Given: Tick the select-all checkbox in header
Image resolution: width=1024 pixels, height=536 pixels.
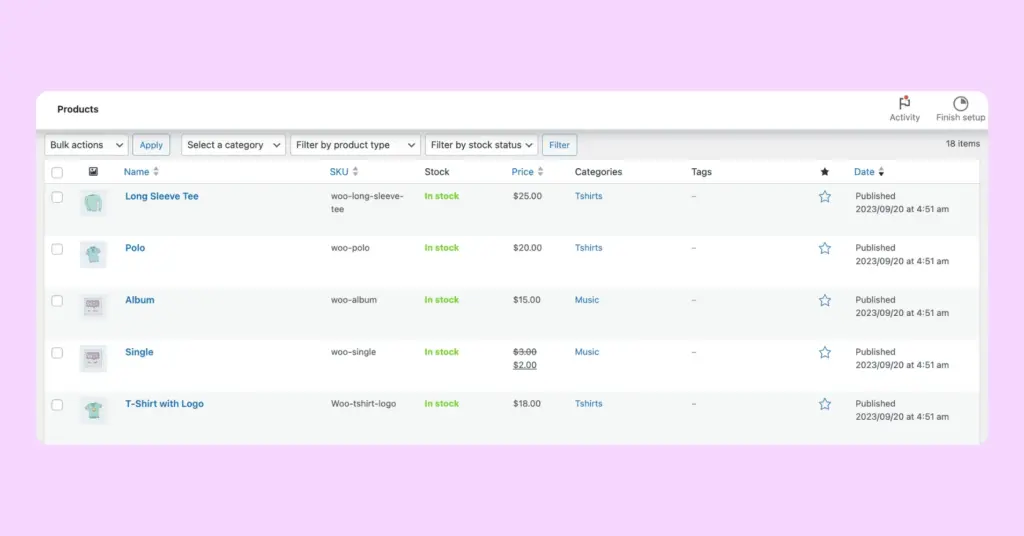Looking at the screenshot, I should point(57,173).
